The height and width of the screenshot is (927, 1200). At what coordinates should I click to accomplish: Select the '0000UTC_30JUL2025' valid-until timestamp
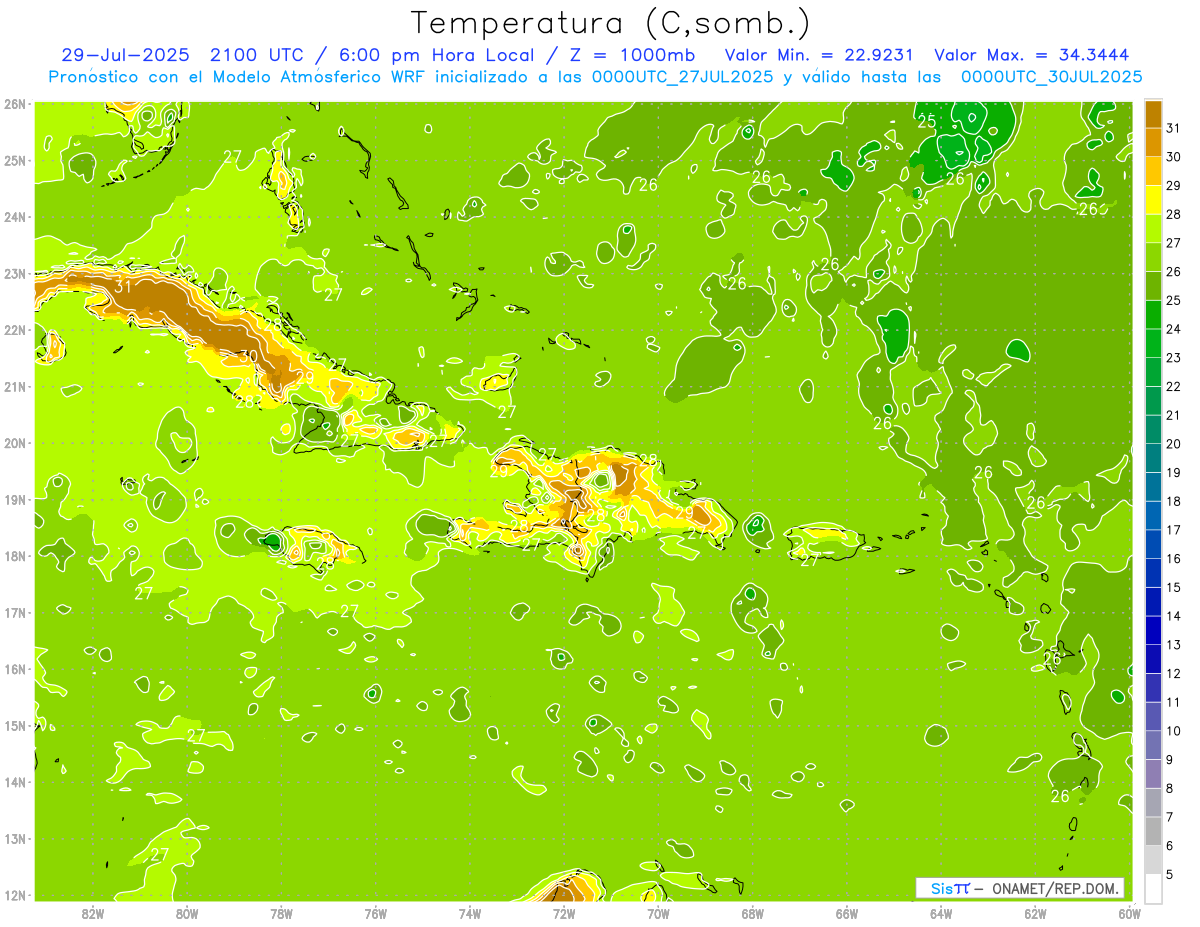click(1051, 77)
